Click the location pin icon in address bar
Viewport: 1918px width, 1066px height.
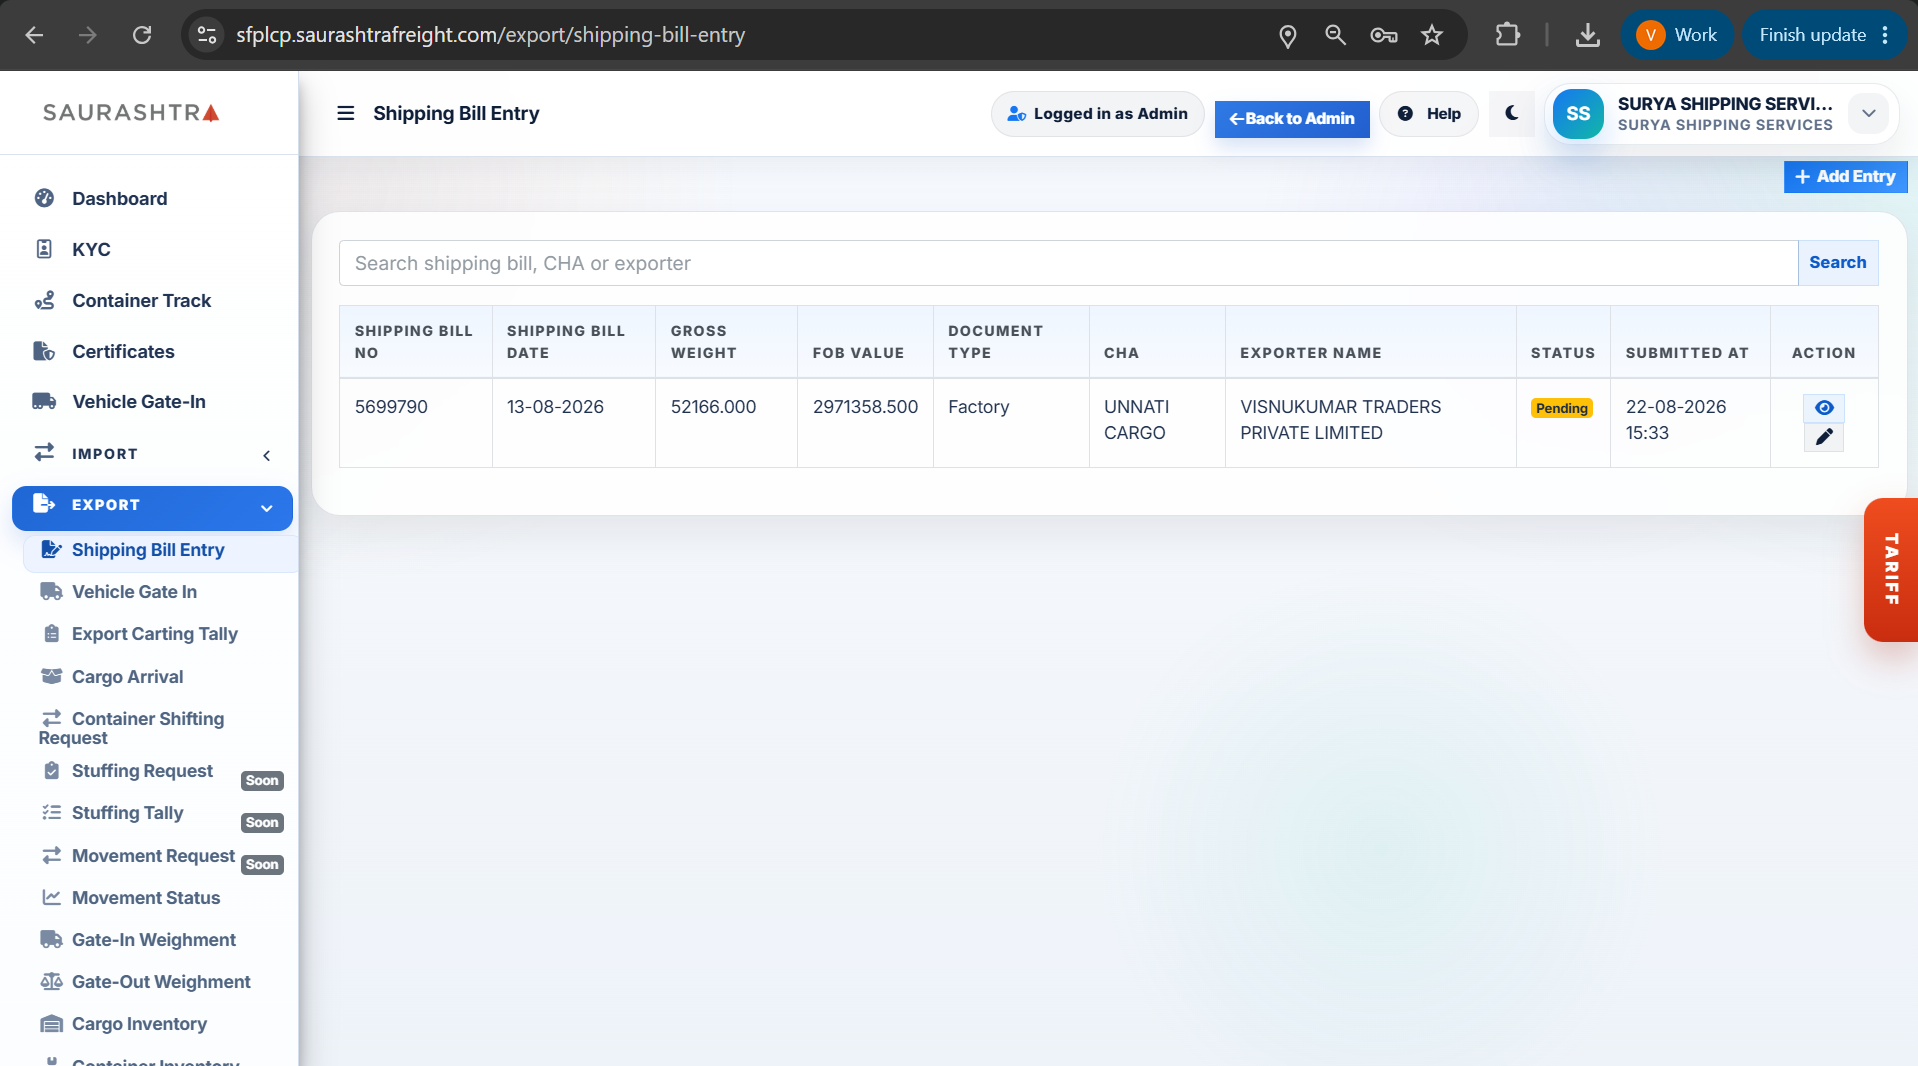pos(1288,36)
